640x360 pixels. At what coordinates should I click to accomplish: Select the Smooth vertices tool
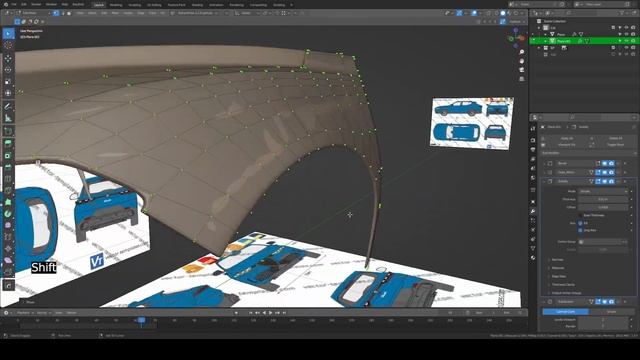[x=8, y=225]
